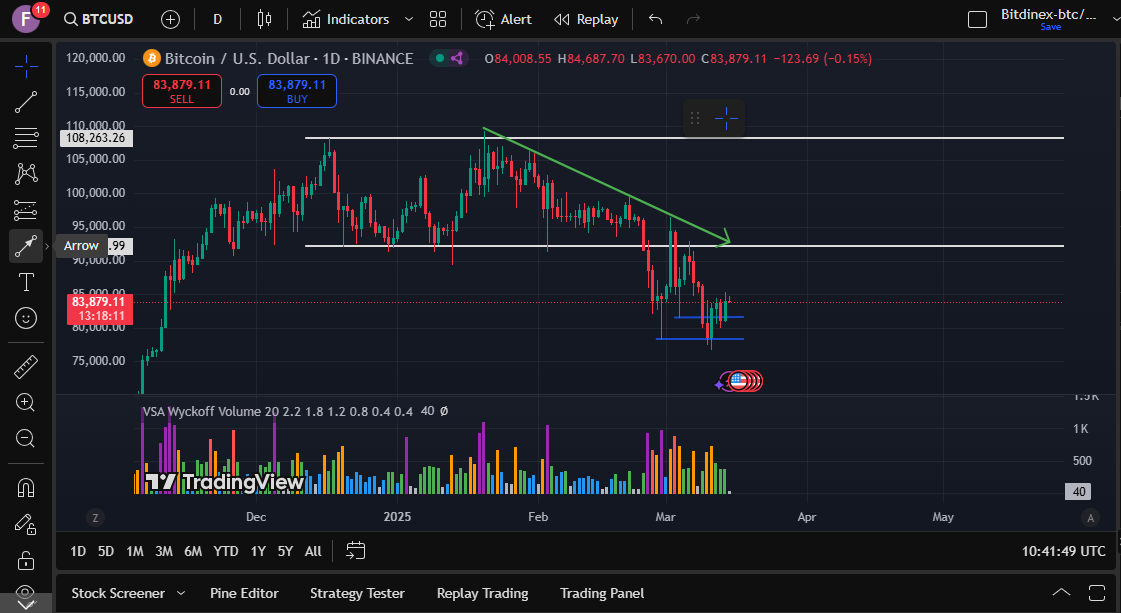1121x613 pixels.
Task: Toggle auto scale with the A button
Action: tap(1090, 517)
